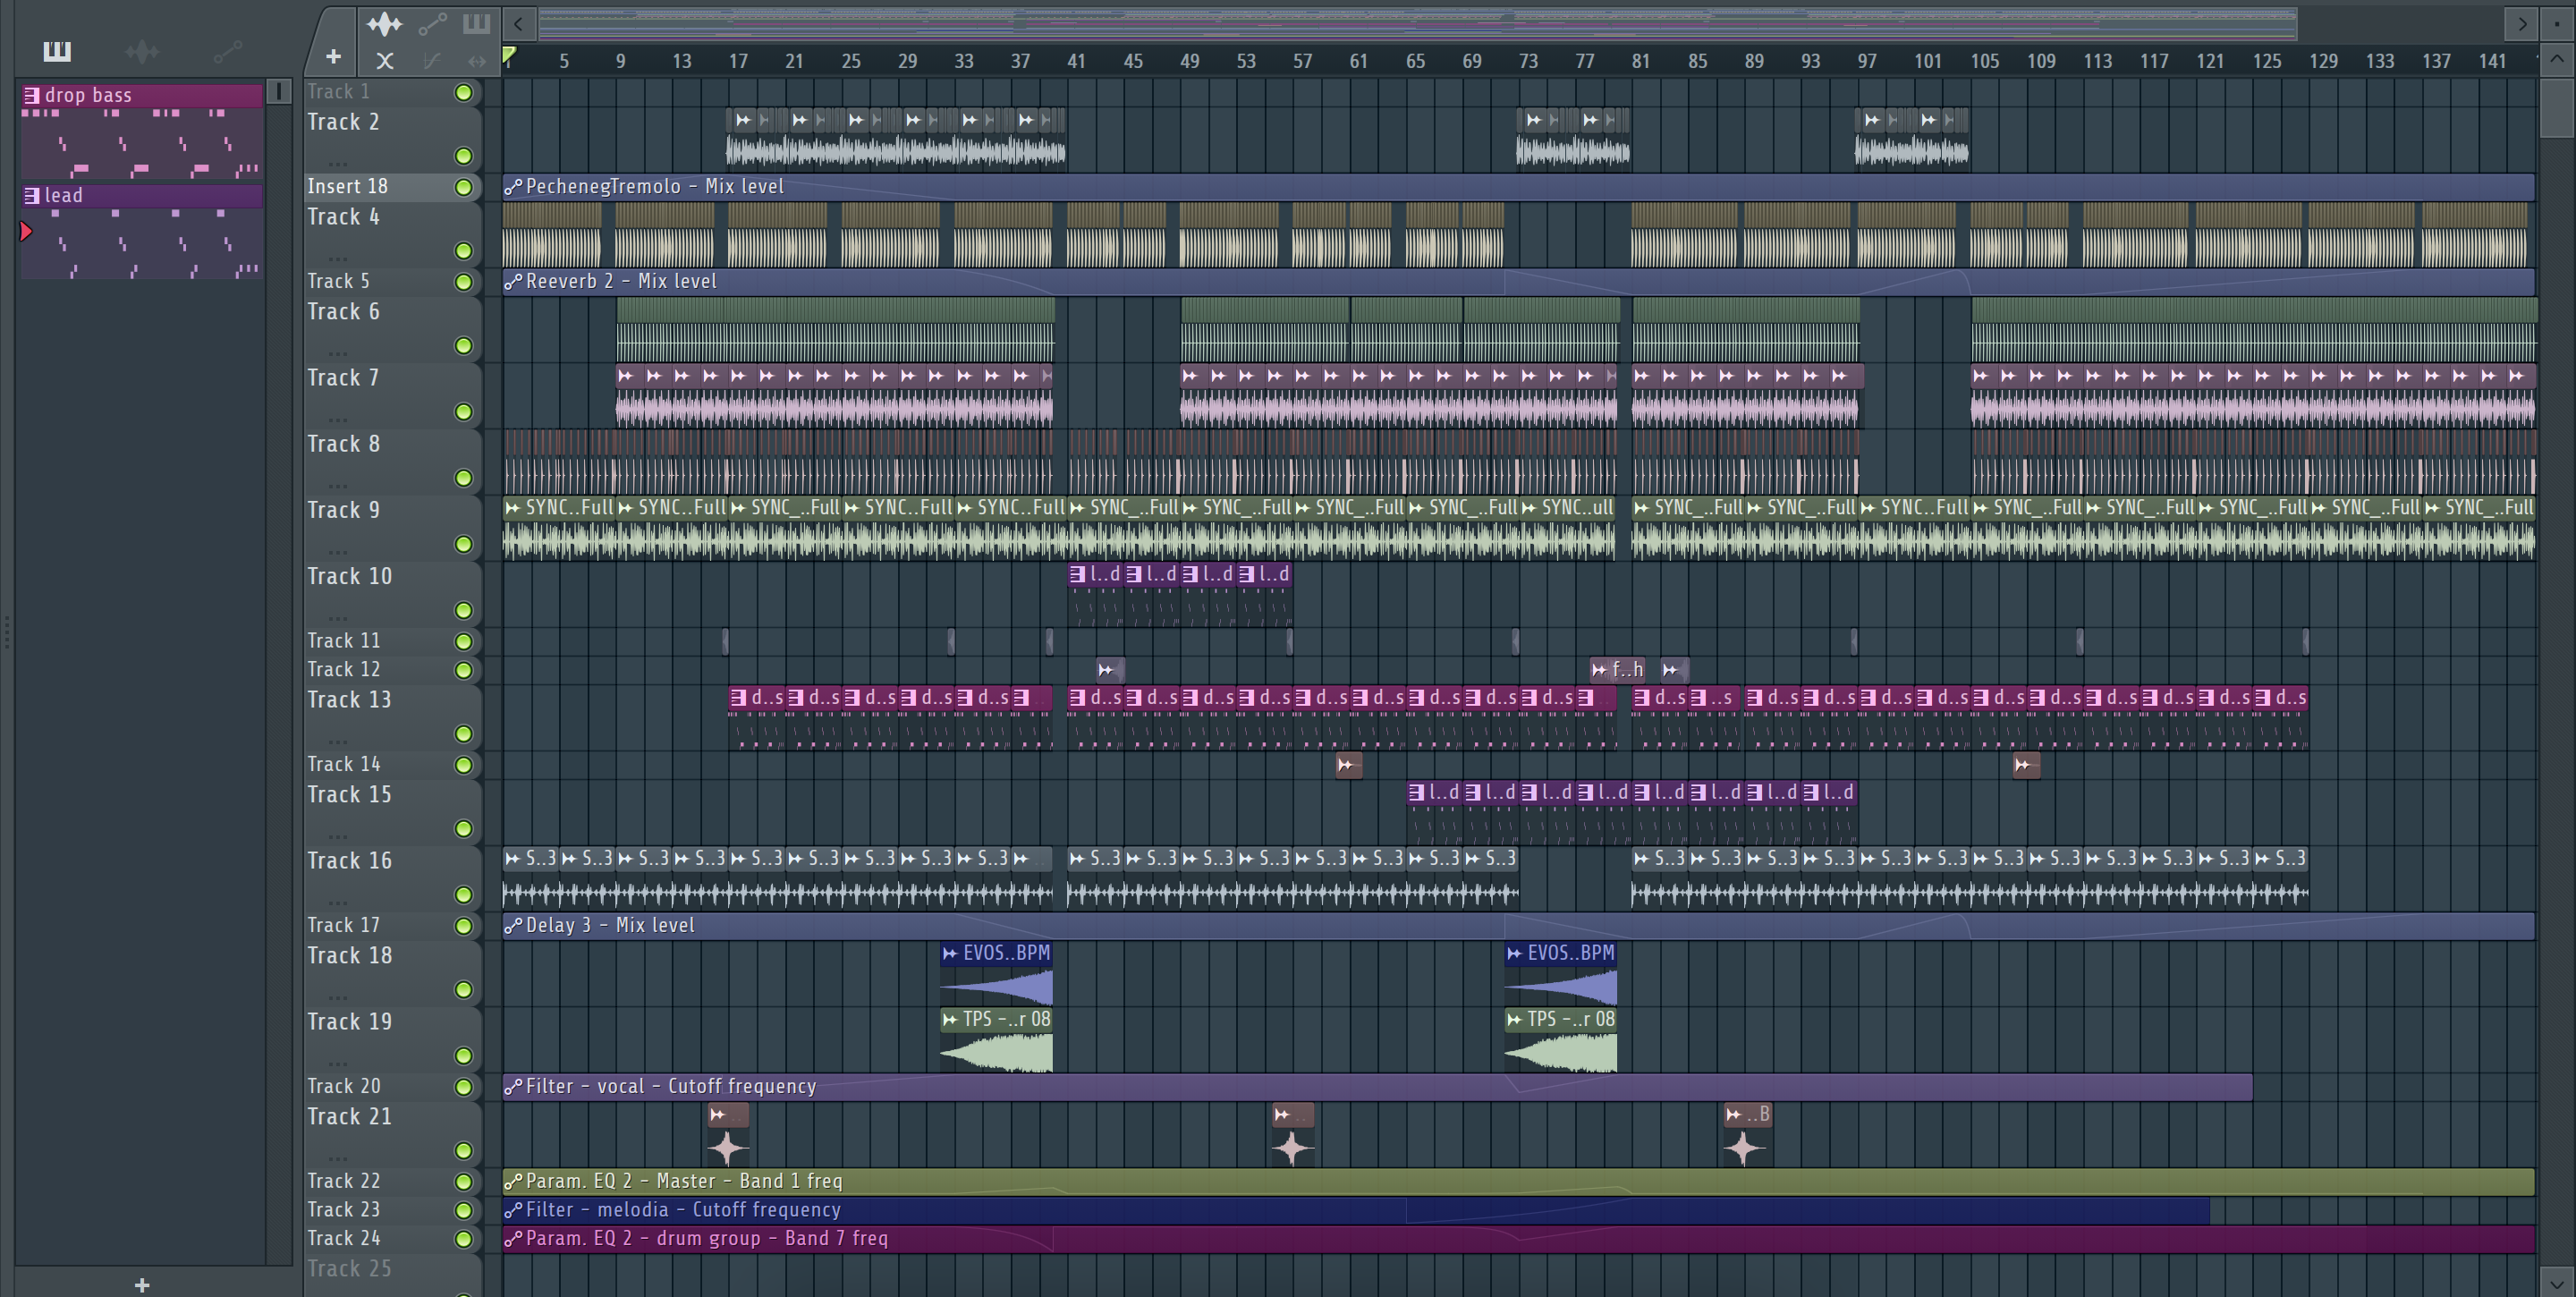
Task: Click the red arrow marker beside the lead pattern
Action: pyautogui.click(x=26, y=231)
